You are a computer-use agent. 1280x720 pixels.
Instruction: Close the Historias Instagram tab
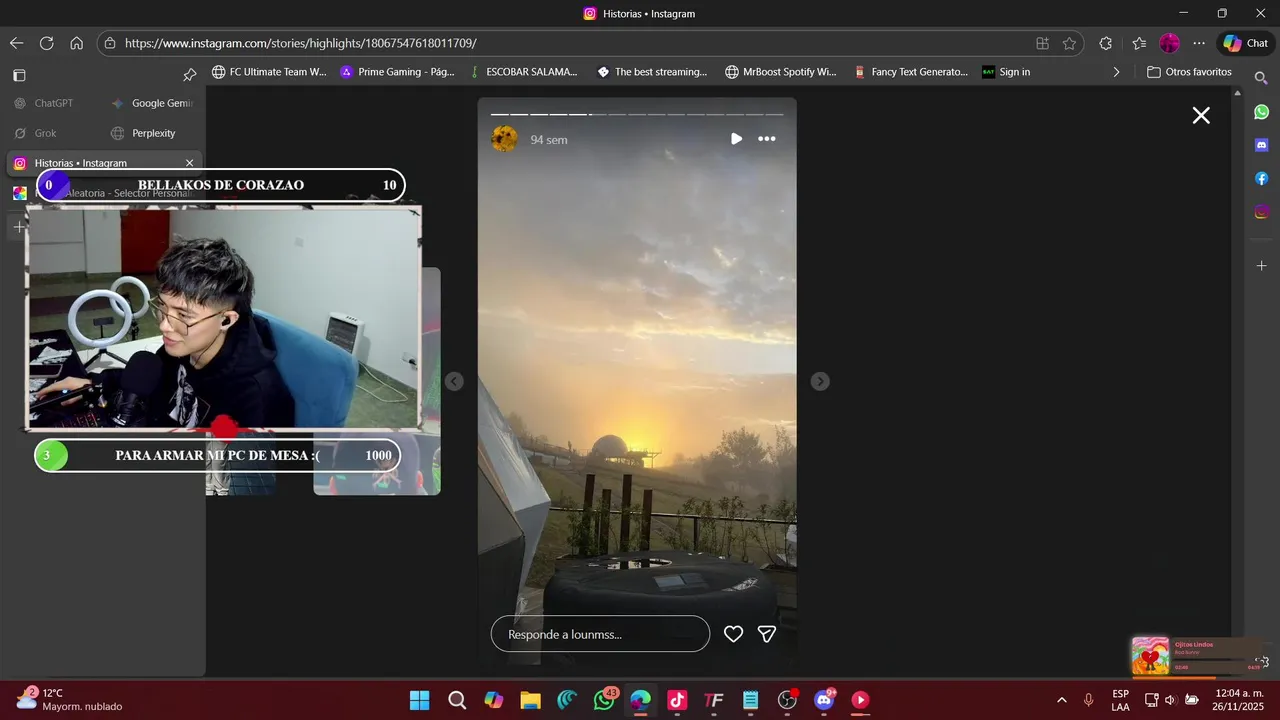tap(189, 163)
